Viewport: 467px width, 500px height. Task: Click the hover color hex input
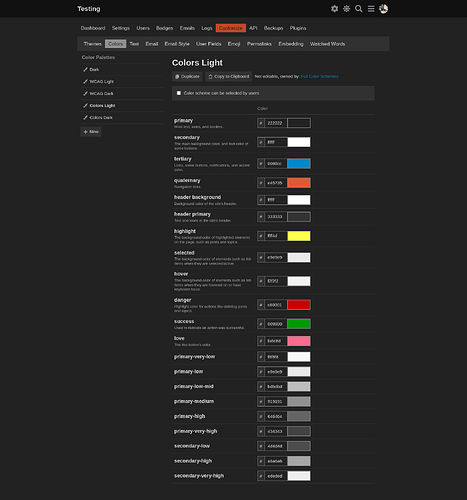click(276, 281)
